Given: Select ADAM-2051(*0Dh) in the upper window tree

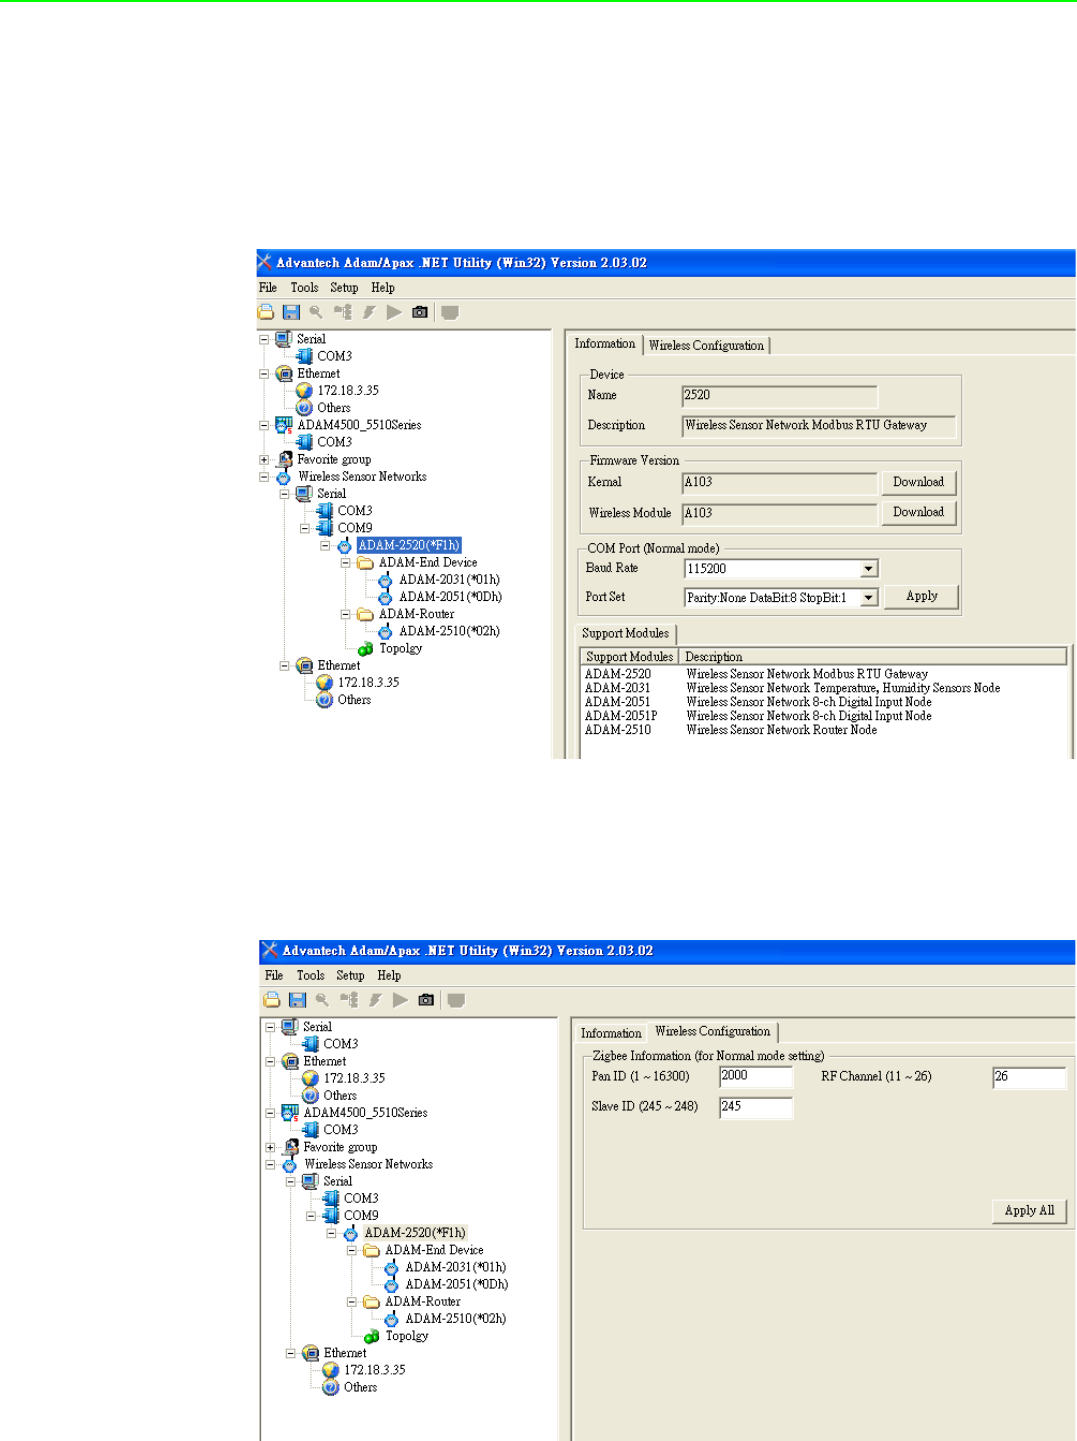Looking at the screenshot, I should point(450,597).
